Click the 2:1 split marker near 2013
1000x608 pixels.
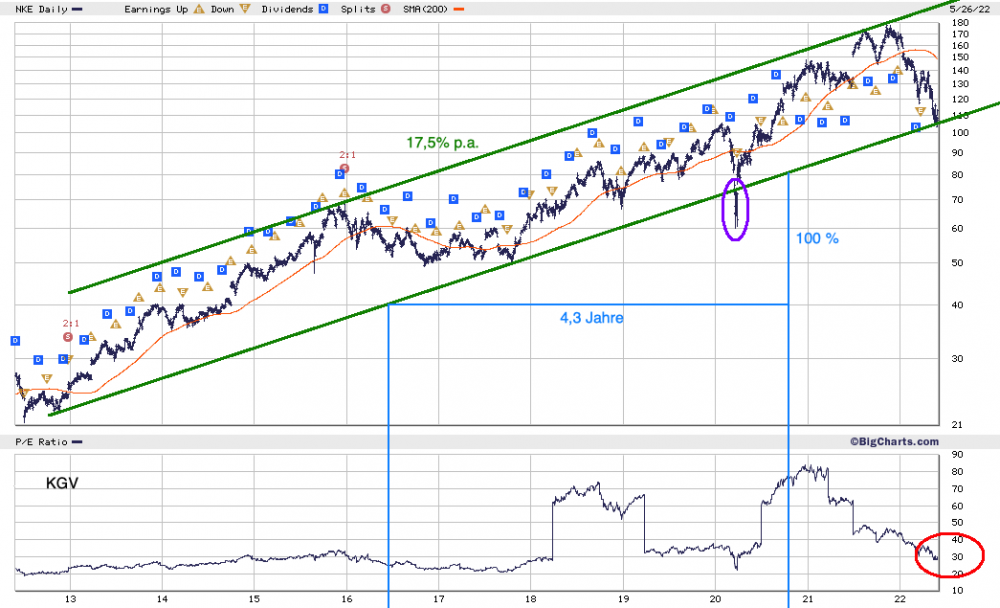68,337
